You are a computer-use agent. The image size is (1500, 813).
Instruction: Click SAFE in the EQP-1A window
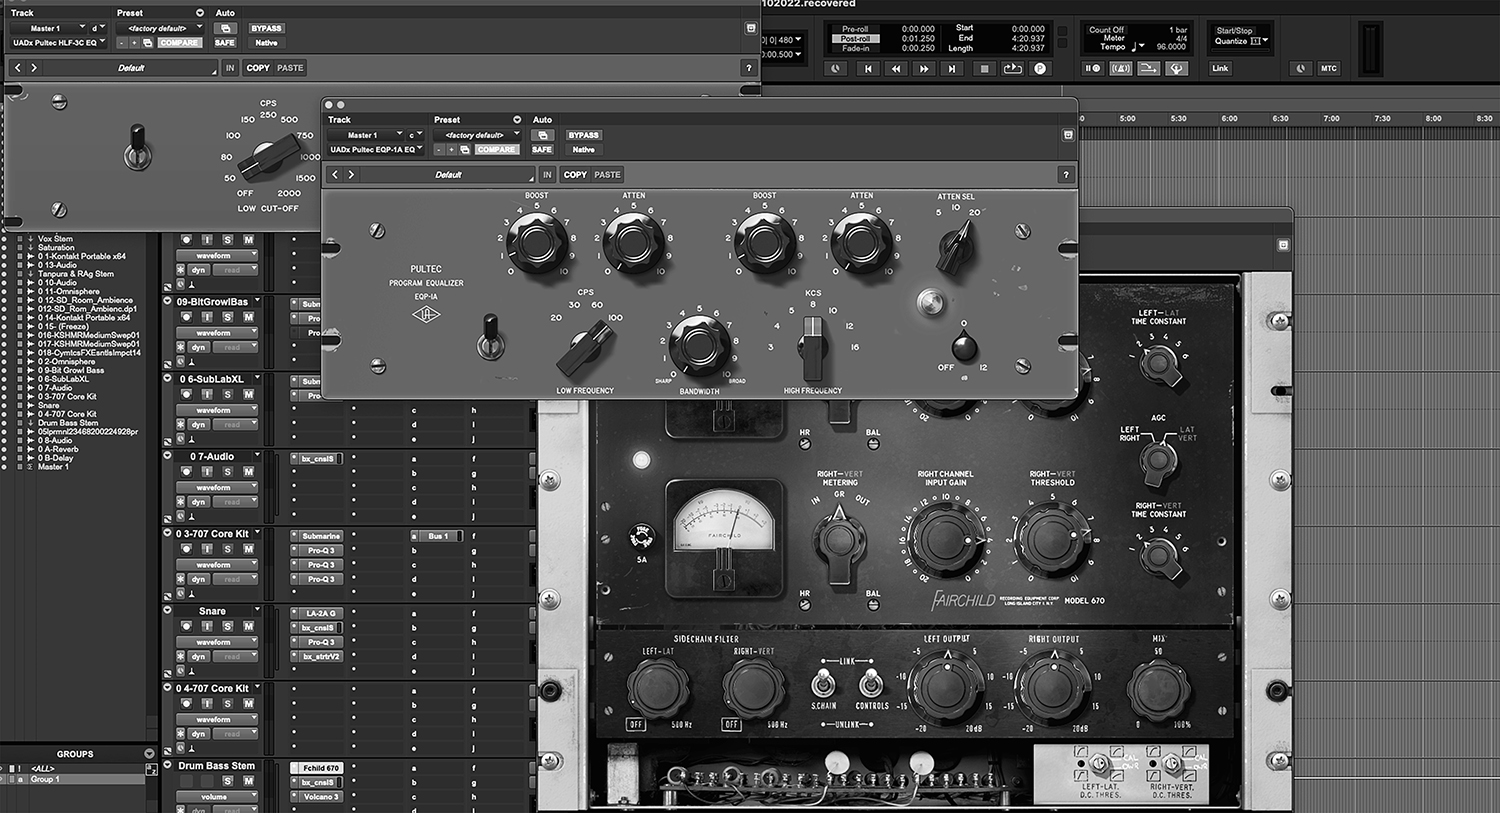coord(541,150)
